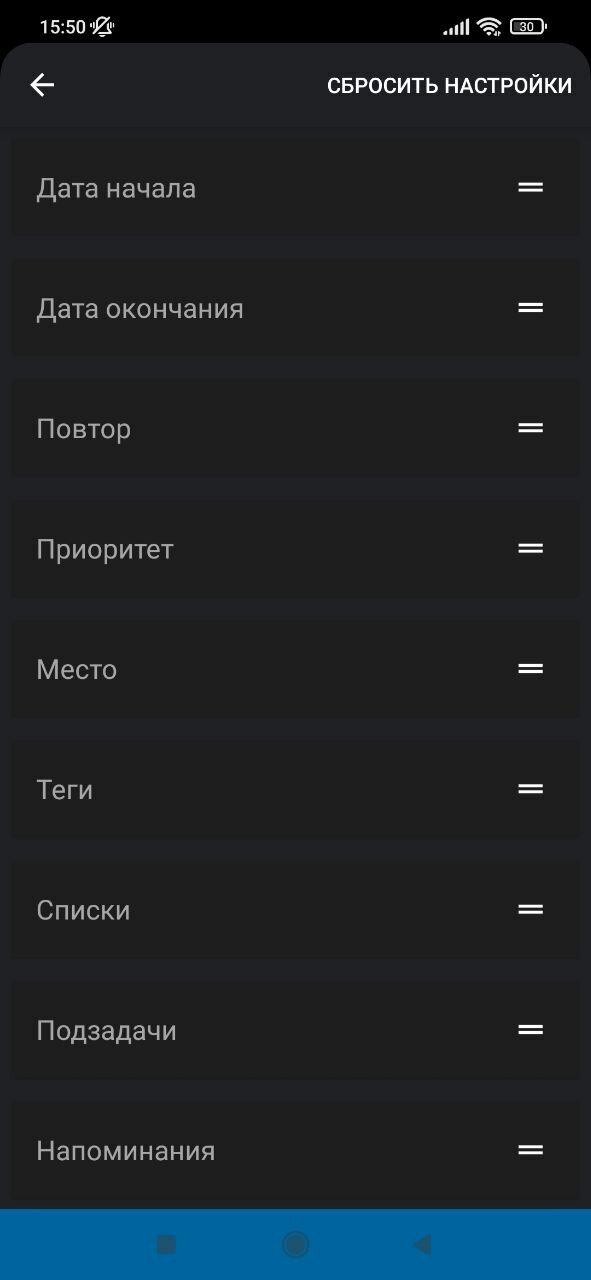The height and width of the screenshot is (1280, 591).
Task: Tap the reorder handle for Теги
Action: (531, 789)
